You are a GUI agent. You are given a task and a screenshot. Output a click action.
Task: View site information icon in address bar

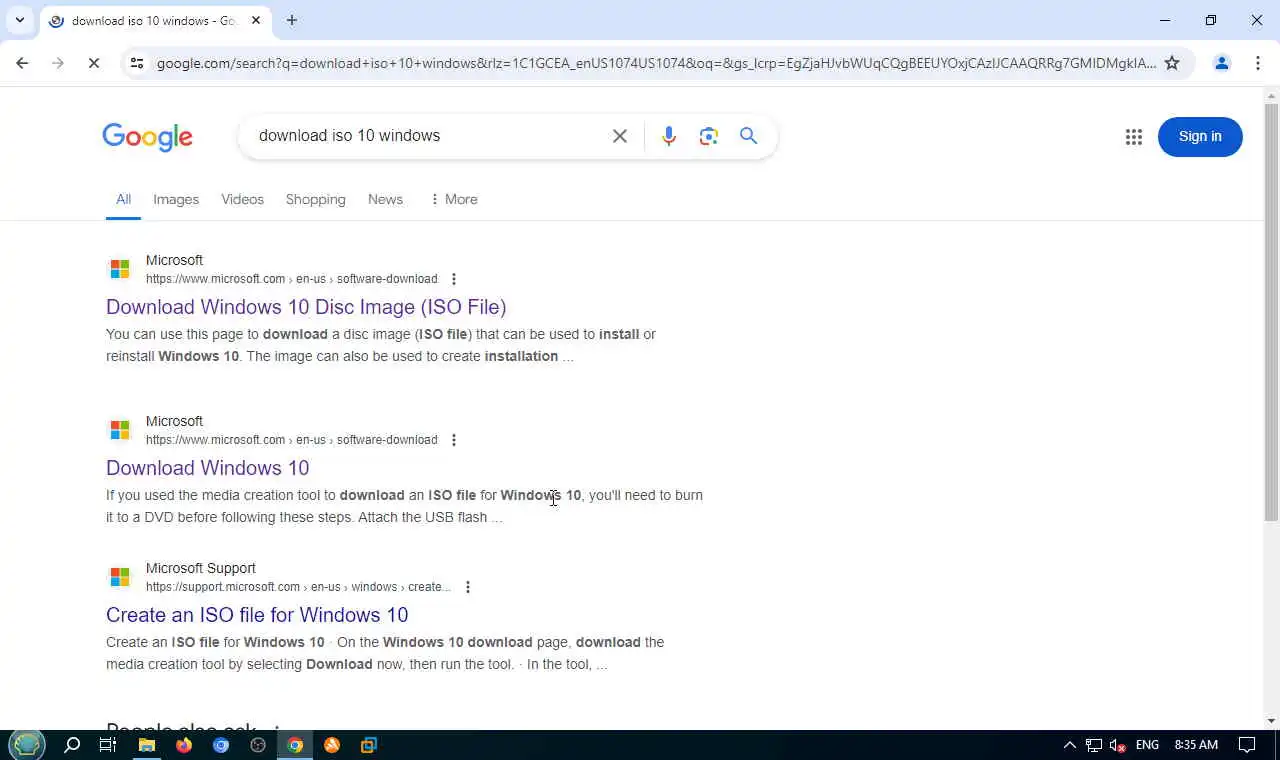[137, 63]
